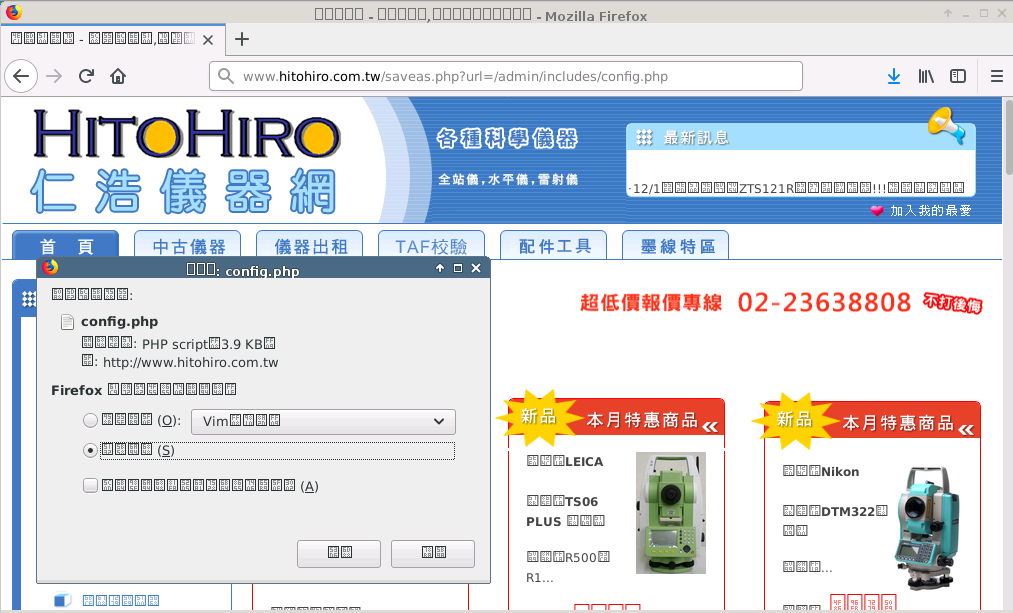Click the pink heart favorites icon
1013x613 pixels.
[877, 211]
